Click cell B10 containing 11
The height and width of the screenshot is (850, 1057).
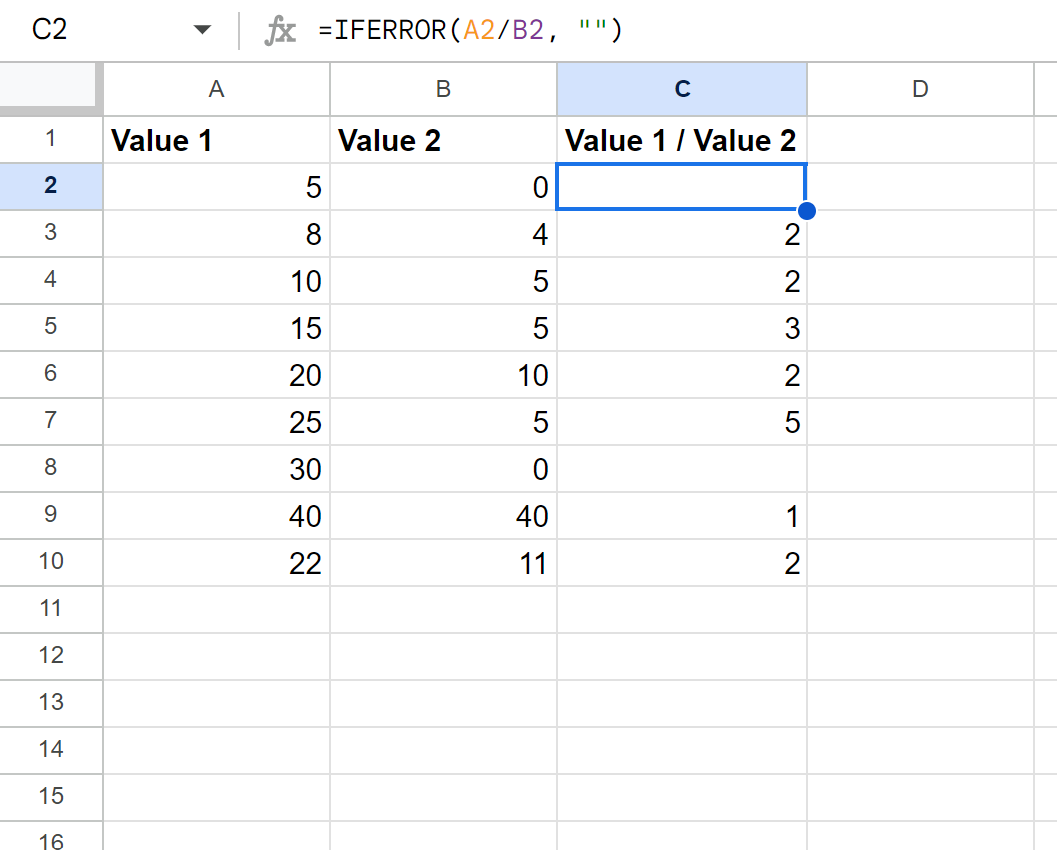click(x=444, y=562)
